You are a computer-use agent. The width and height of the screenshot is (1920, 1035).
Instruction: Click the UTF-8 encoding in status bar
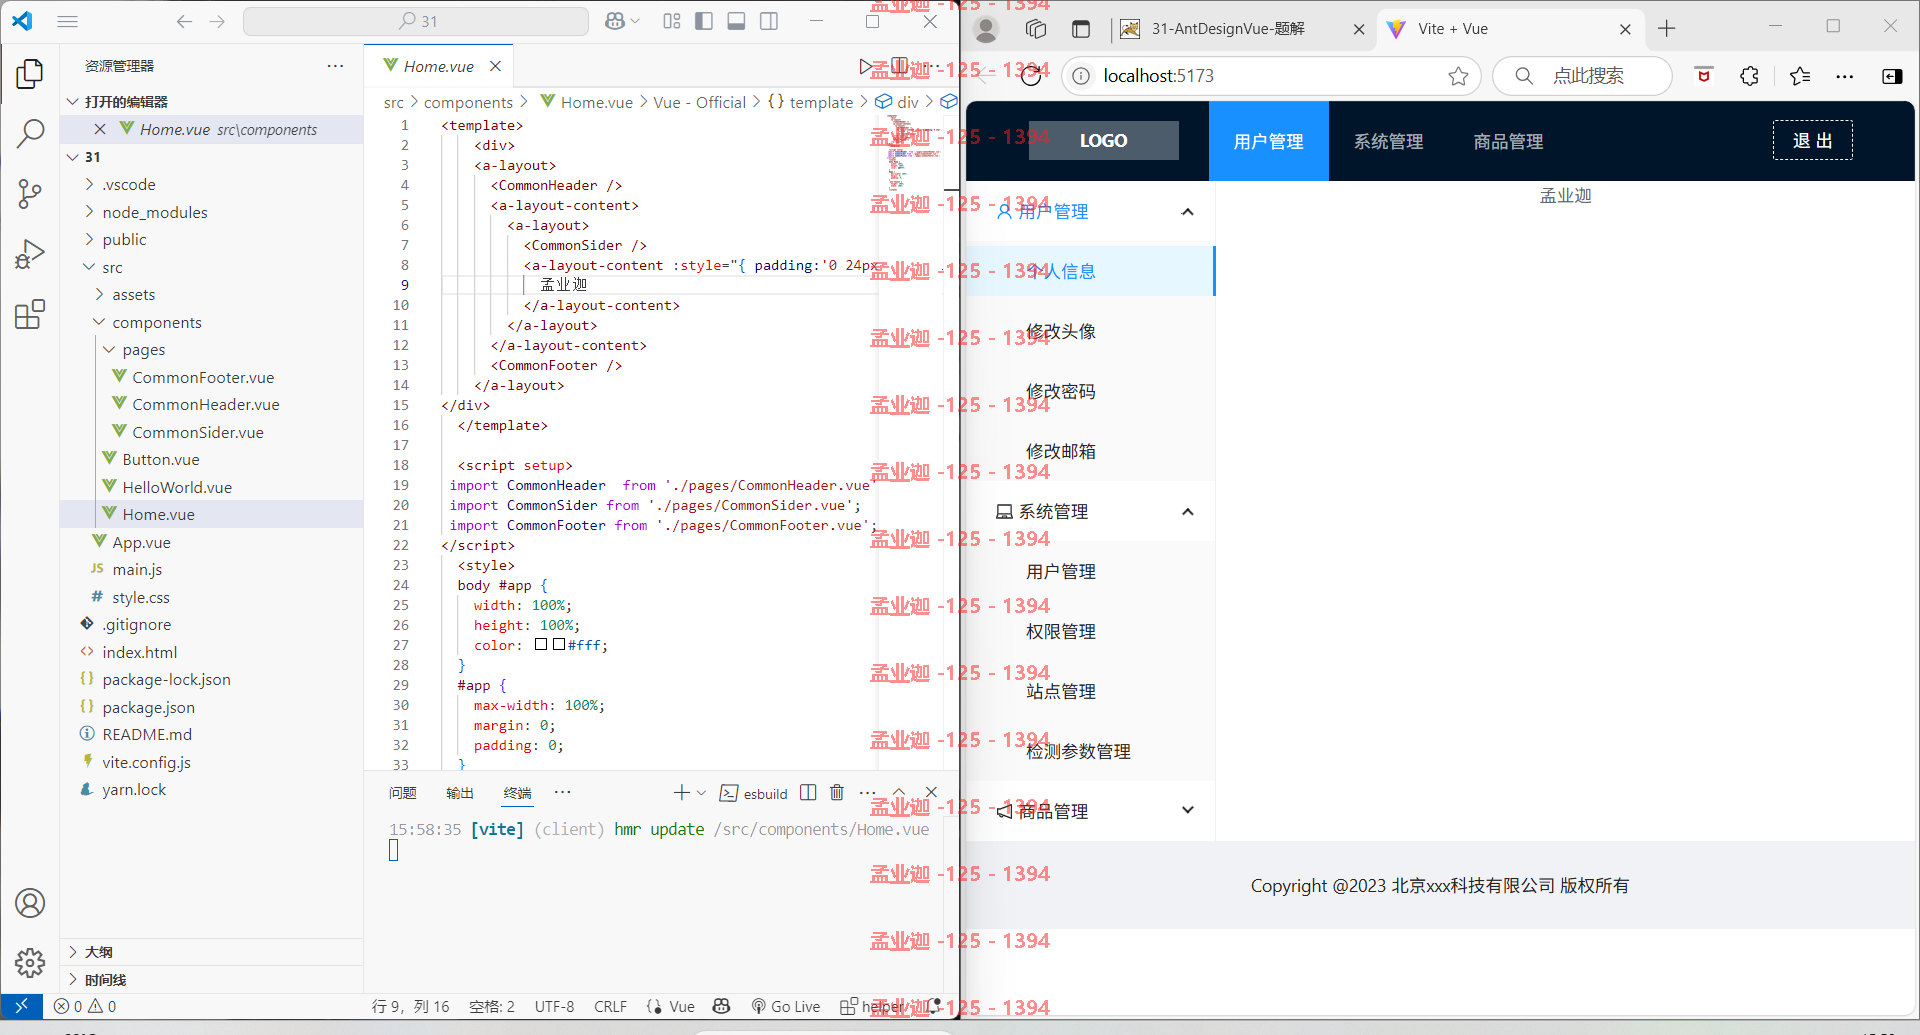554,1006
